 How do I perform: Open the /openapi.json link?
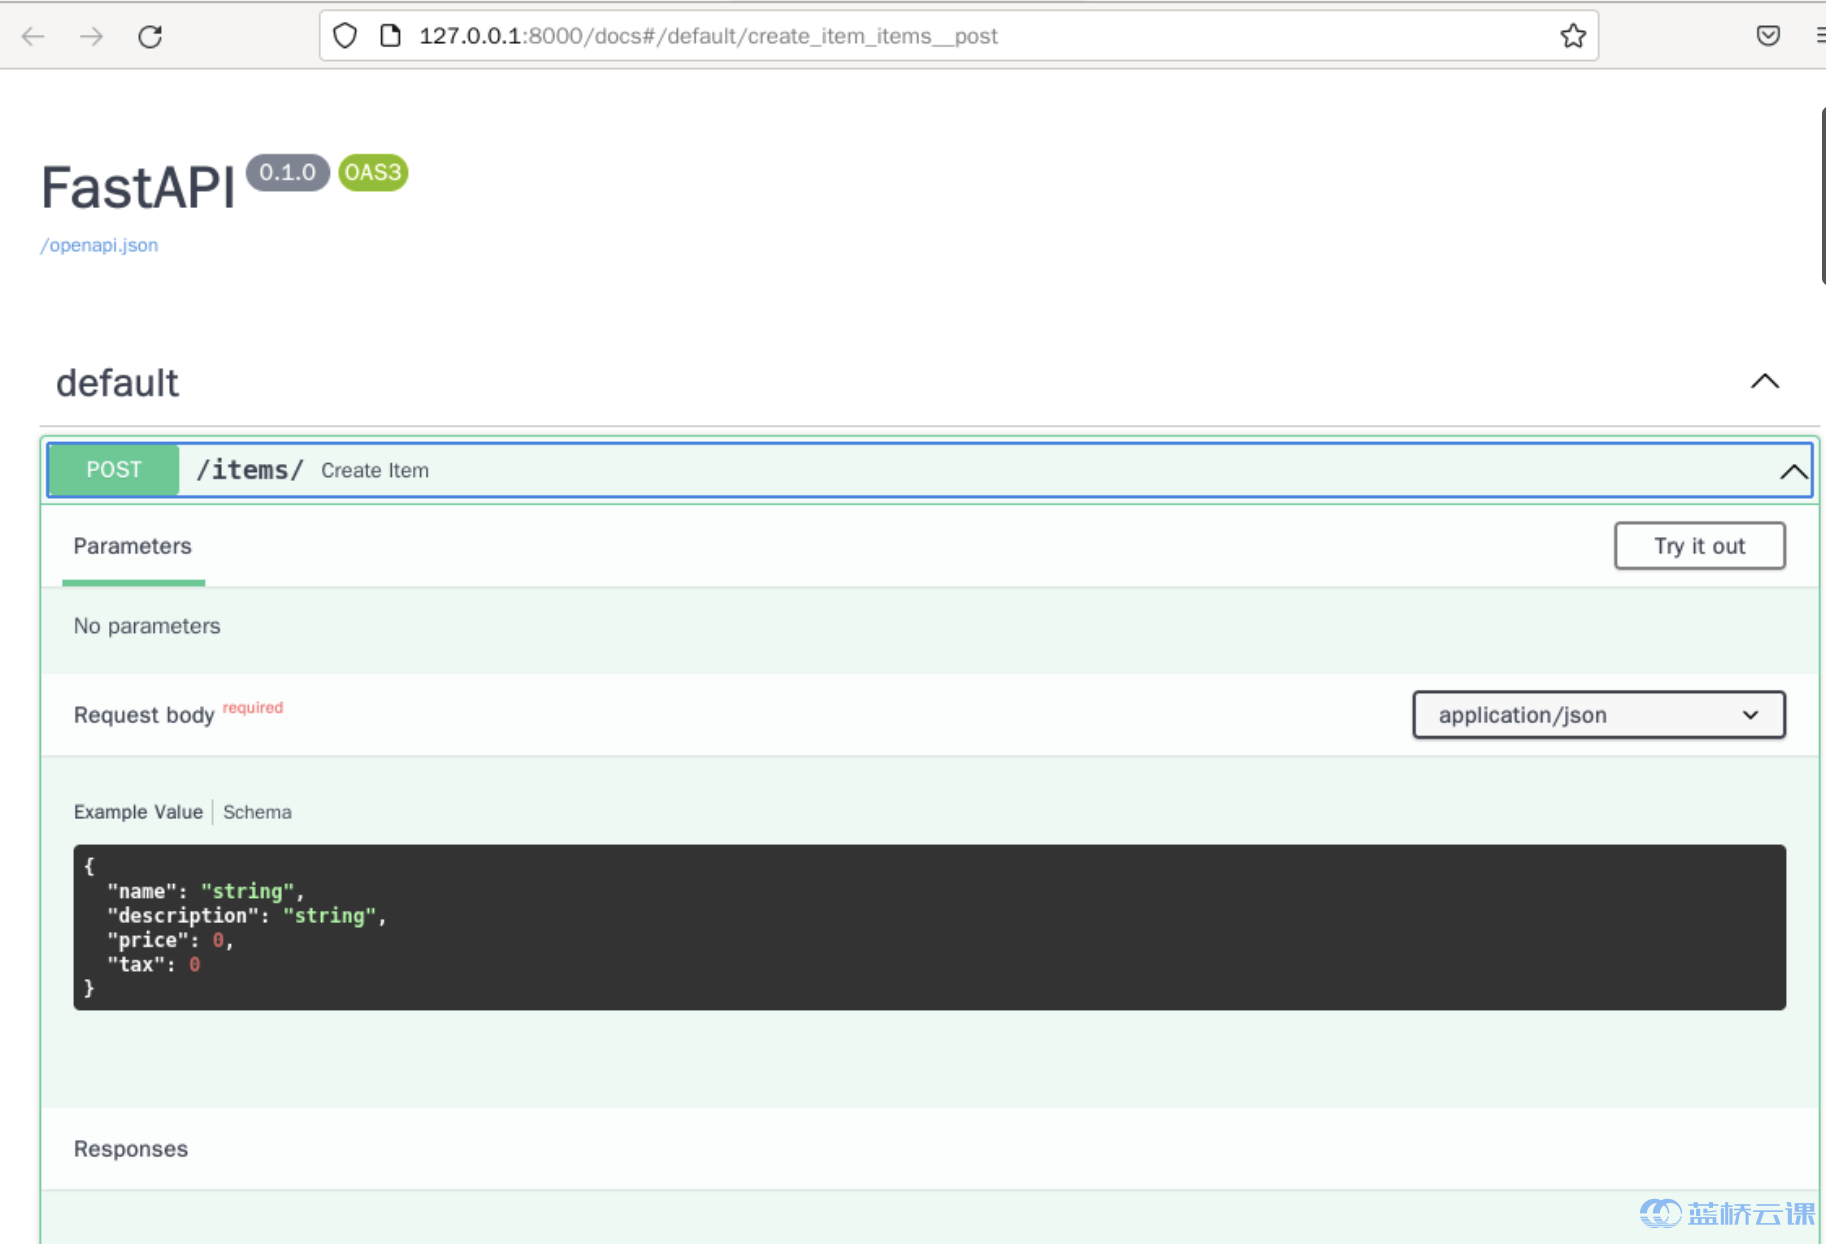(x=99, y=245)
